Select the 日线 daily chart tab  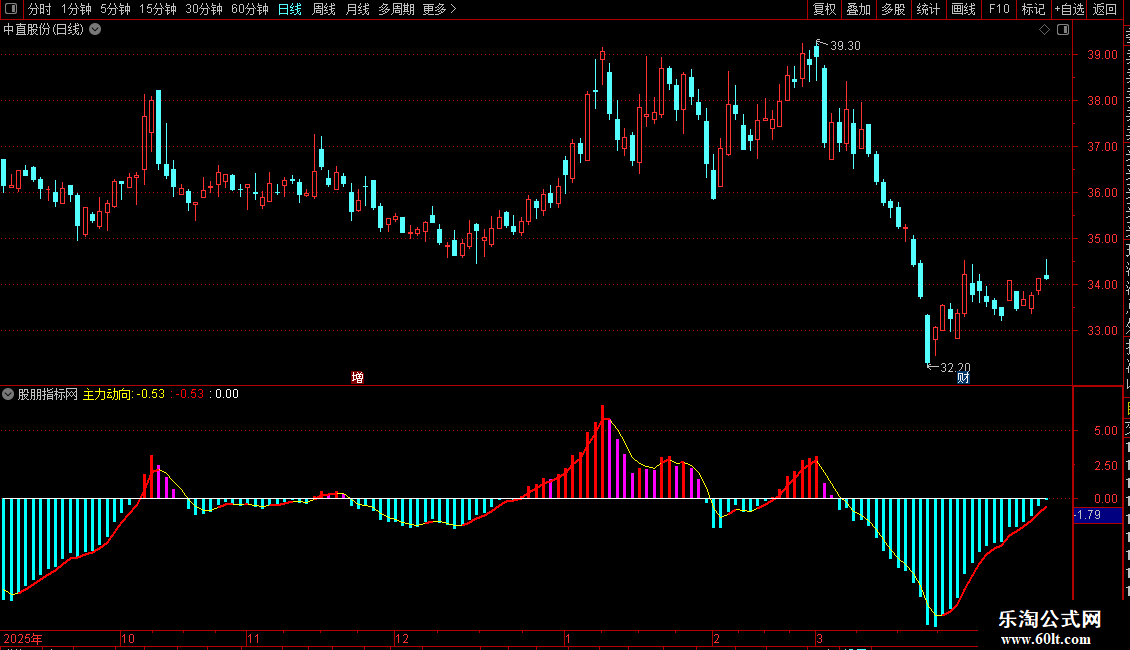(290, 9)
